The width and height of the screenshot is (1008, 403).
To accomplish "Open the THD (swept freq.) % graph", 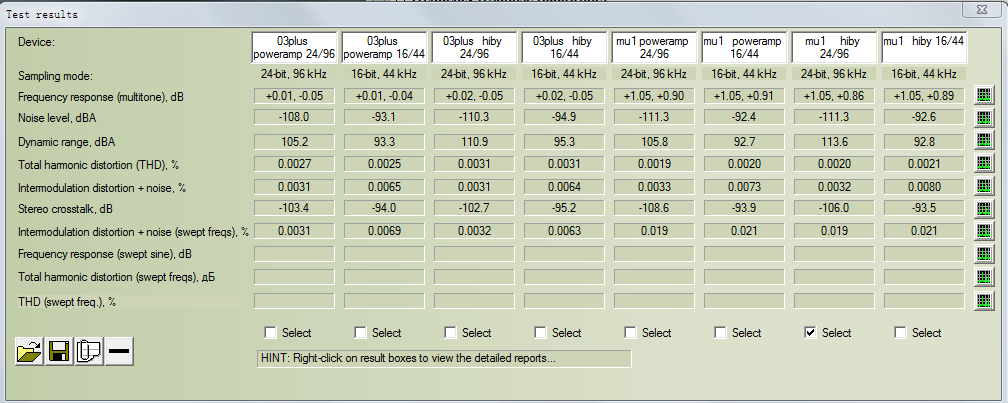I will pyautogui.click(x=984, y=300).
